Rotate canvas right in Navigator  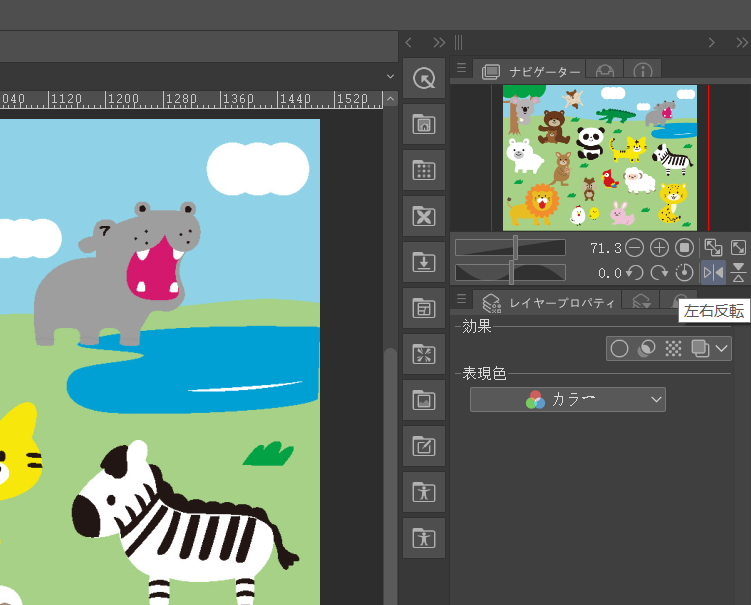(x=659, y=273)
